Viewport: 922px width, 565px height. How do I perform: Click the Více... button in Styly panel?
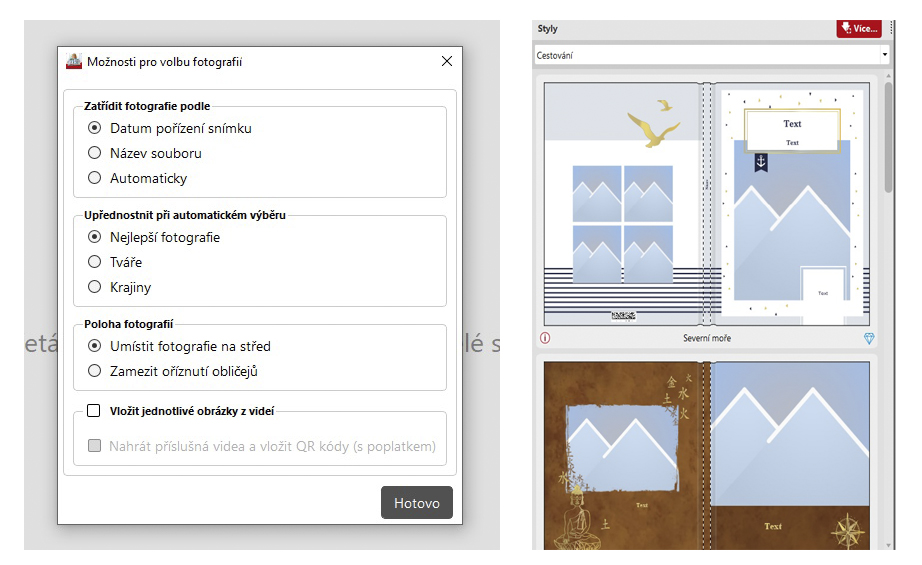coord(859,28)
